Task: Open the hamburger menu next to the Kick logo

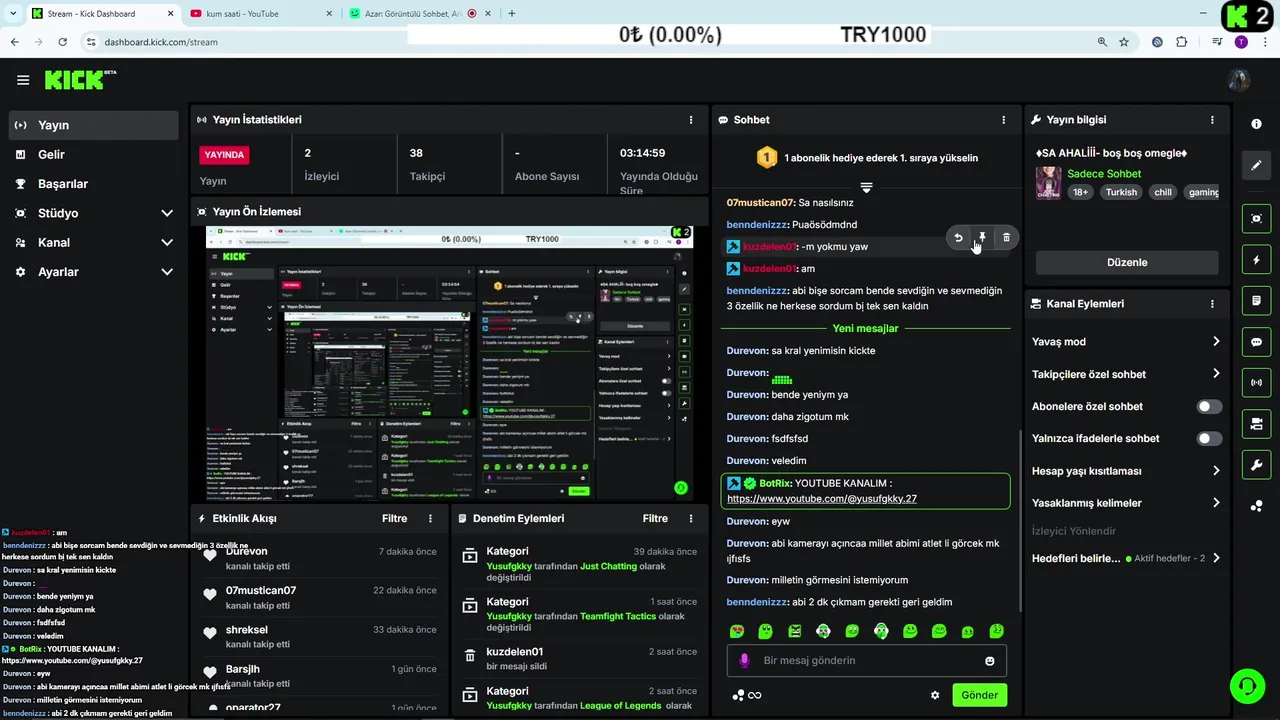Action: pos(23,80)
